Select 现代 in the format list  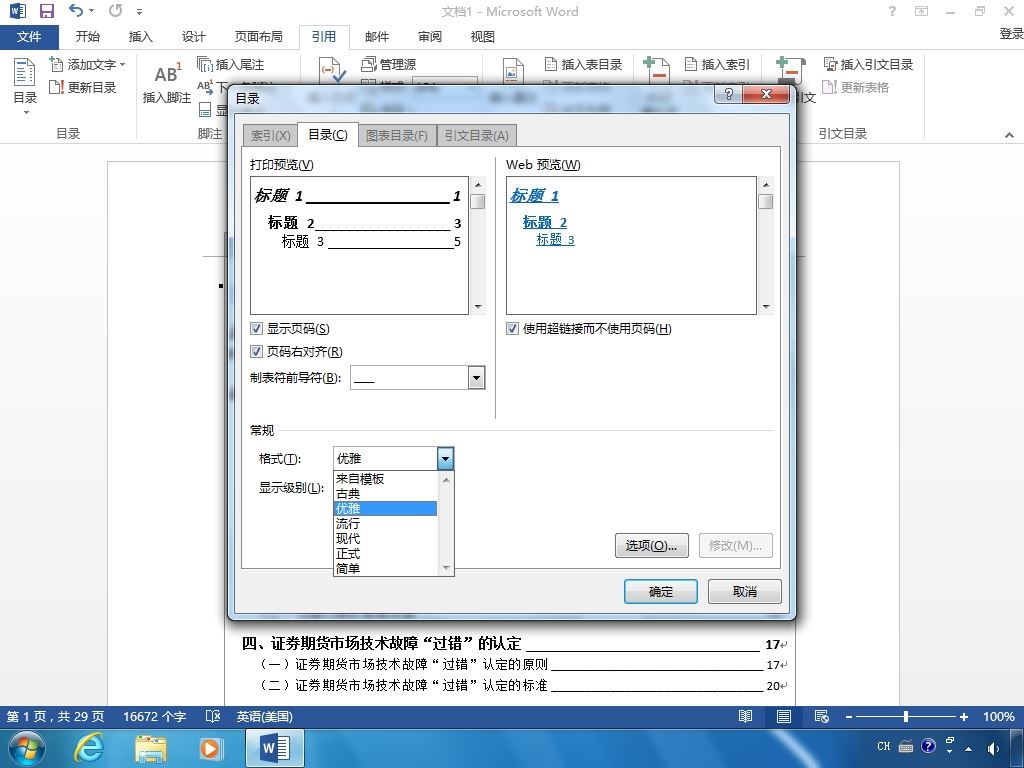pyautogui.click(x=385, y=539)
